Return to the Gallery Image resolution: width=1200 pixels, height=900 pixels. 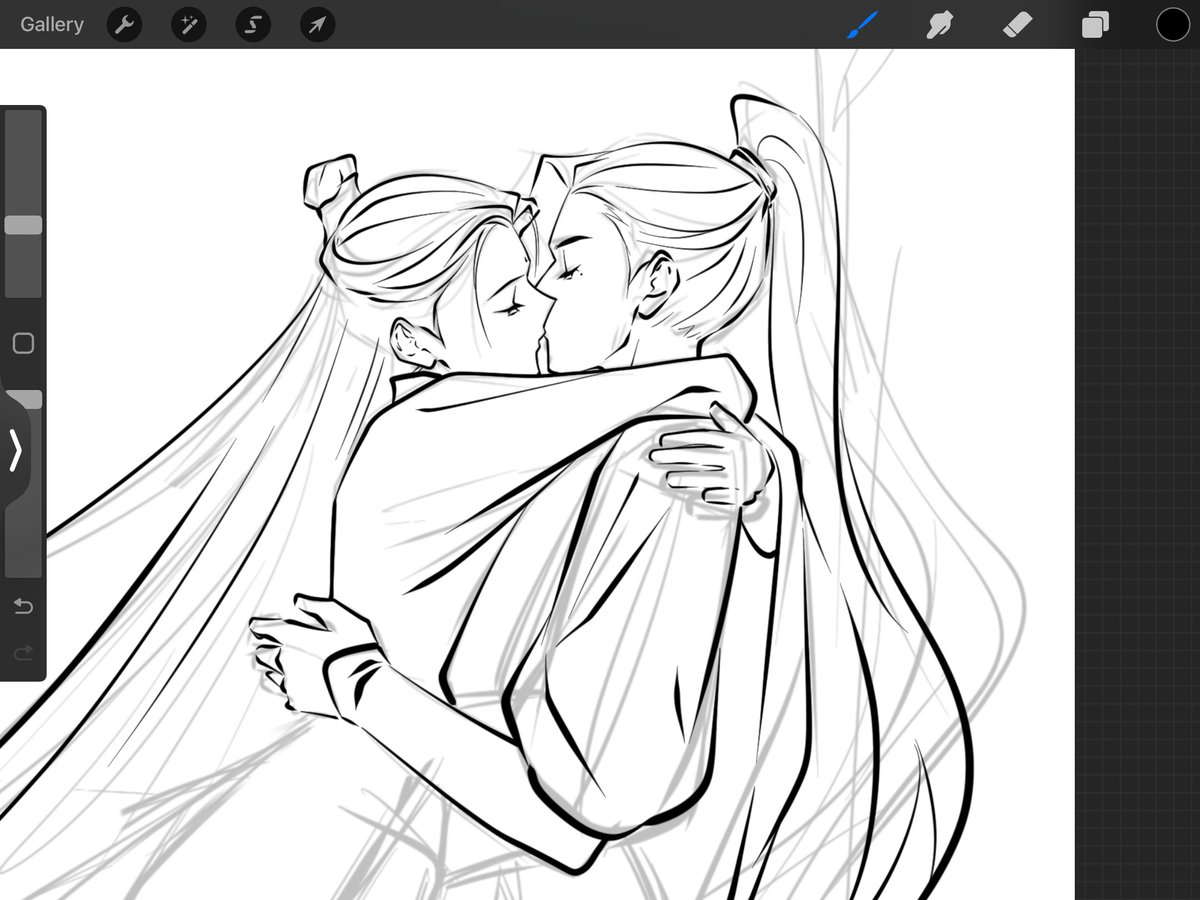point(51,24)
